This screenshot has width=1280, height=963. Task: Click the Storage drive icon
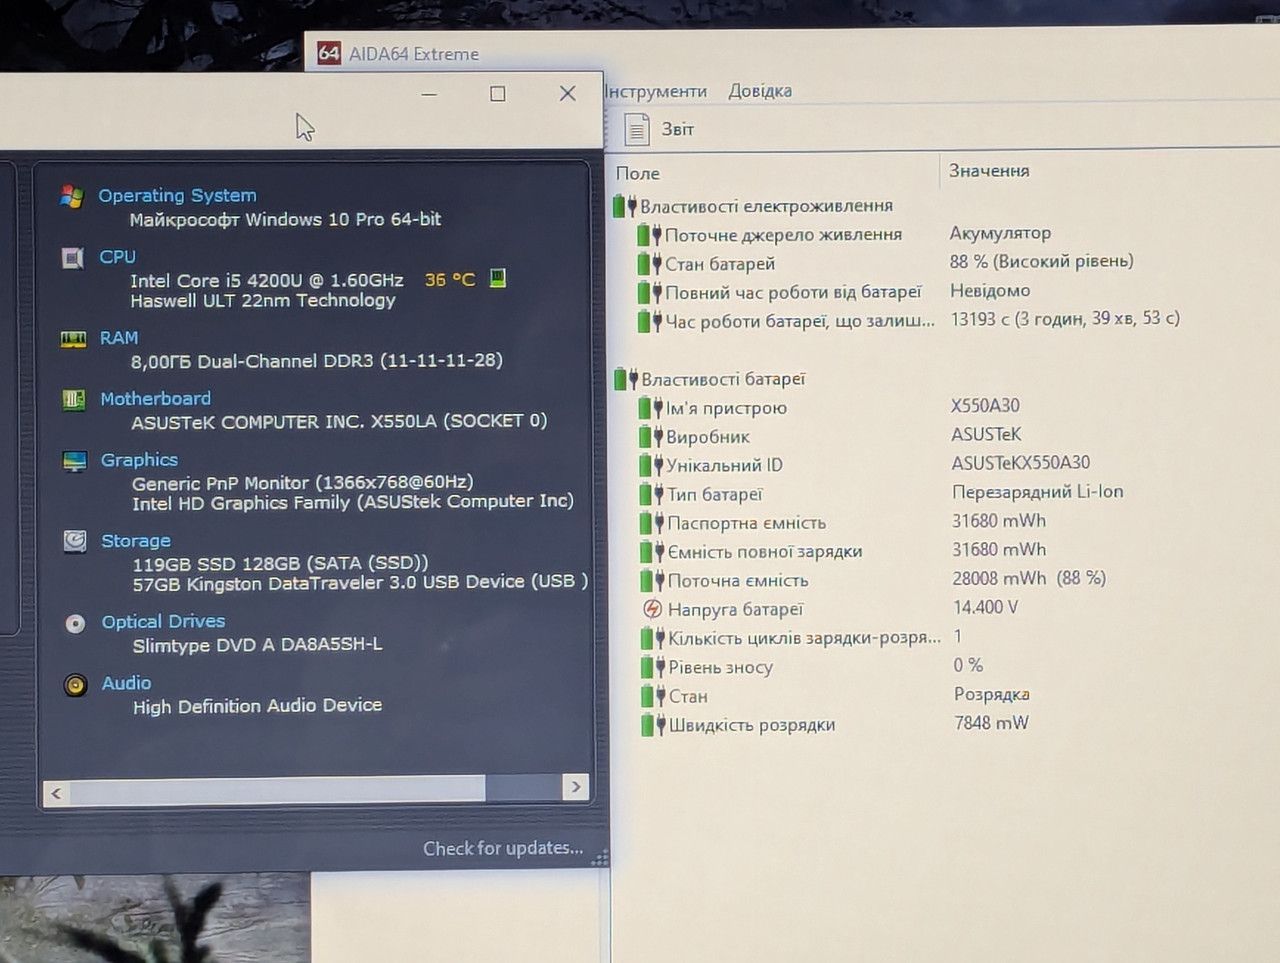point(75,541)
